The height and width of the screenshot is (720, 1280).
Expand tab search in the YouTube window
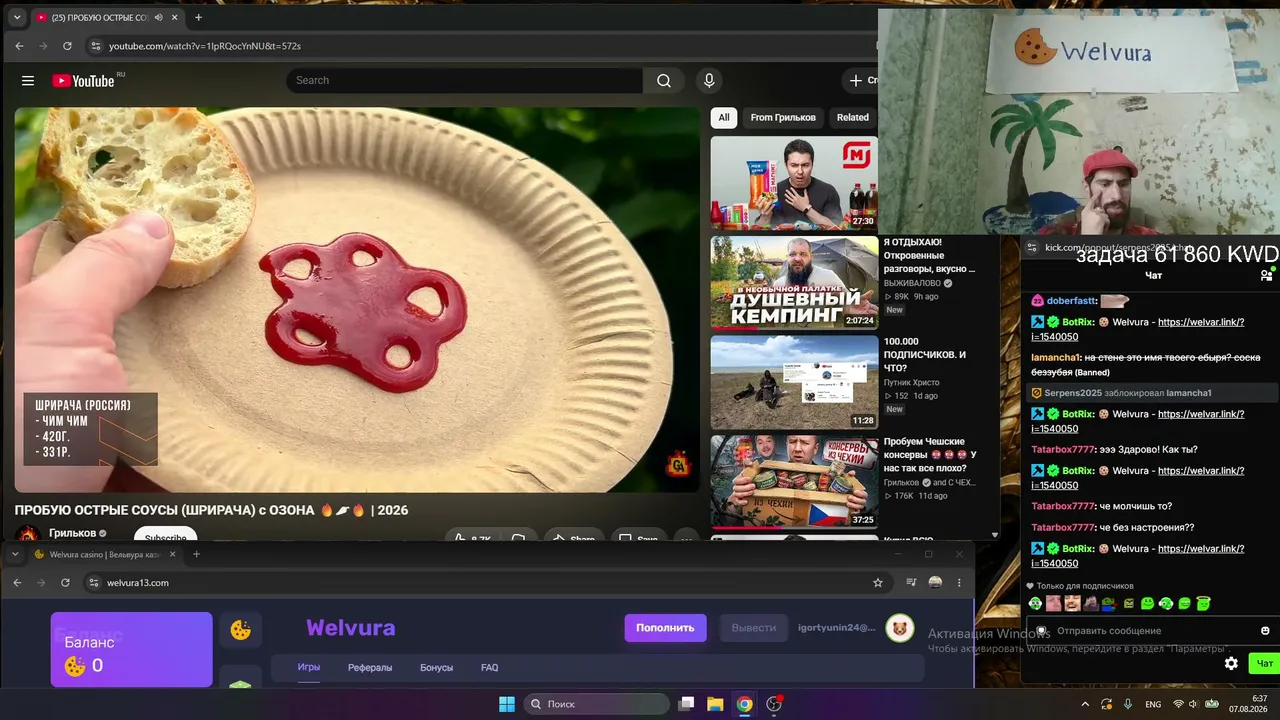16,18
